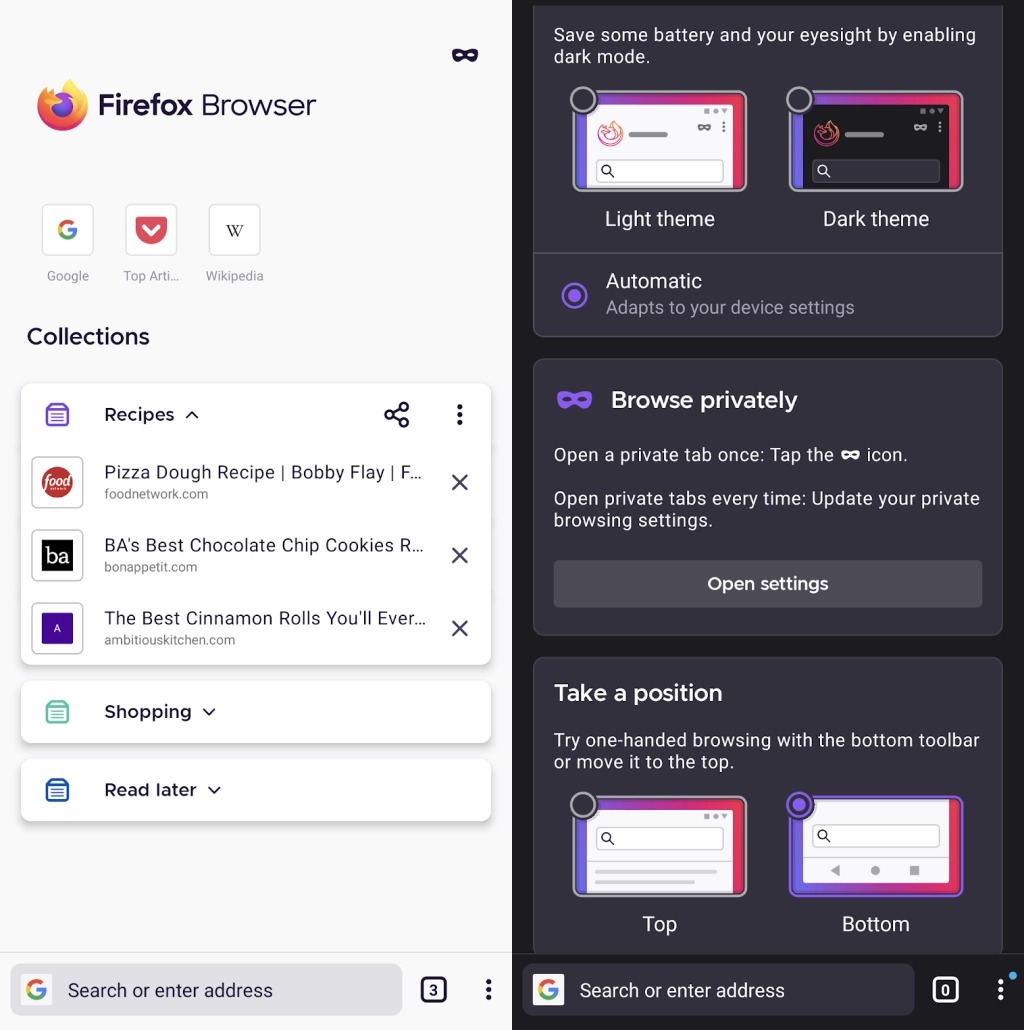Focus the light-screen search or address bar
Screen dimensions: 1024x1030
206,990
